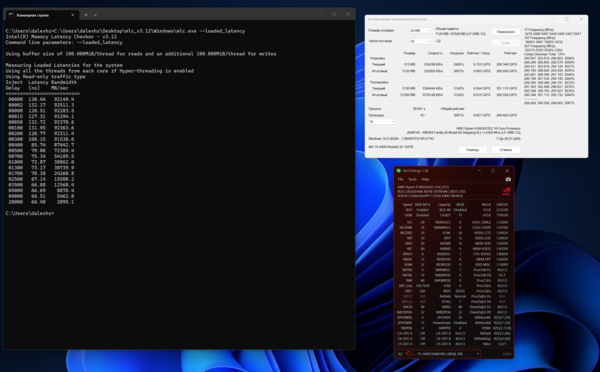Open the dictionary size 32 MB dropdown
The image size is (600, 372).
(420, 31)
